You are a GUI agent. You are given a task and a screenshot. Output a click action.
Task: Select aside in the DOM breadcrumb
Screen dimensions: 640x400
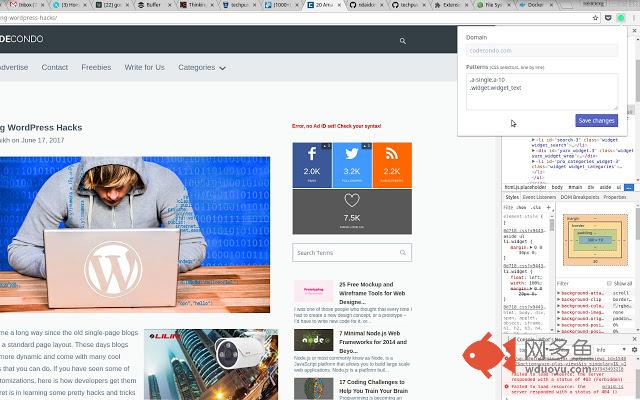(x=605, y=187)
